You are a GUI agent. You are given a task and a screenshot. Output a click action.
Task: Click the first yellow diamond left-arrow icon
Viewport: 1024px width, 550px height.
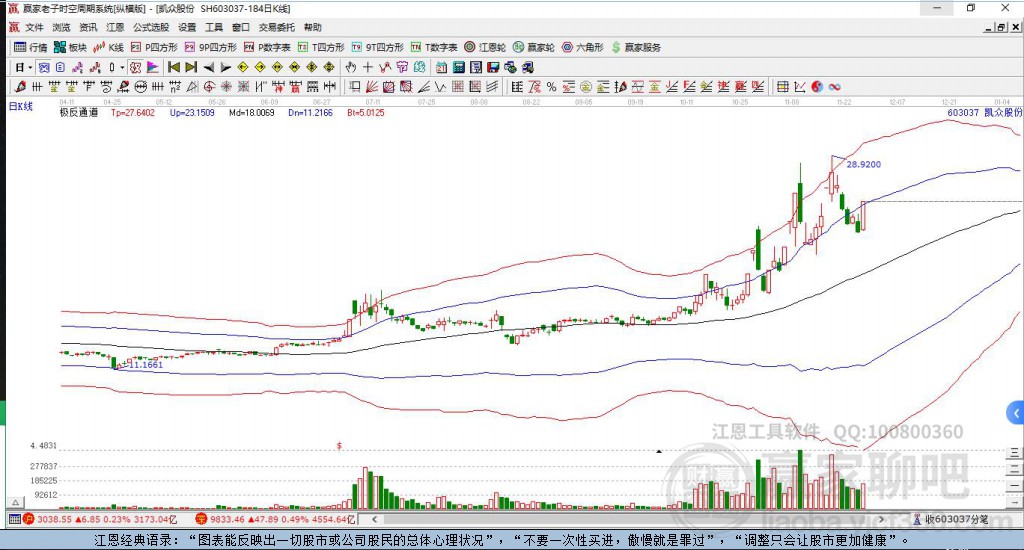[x=242, y=67]
